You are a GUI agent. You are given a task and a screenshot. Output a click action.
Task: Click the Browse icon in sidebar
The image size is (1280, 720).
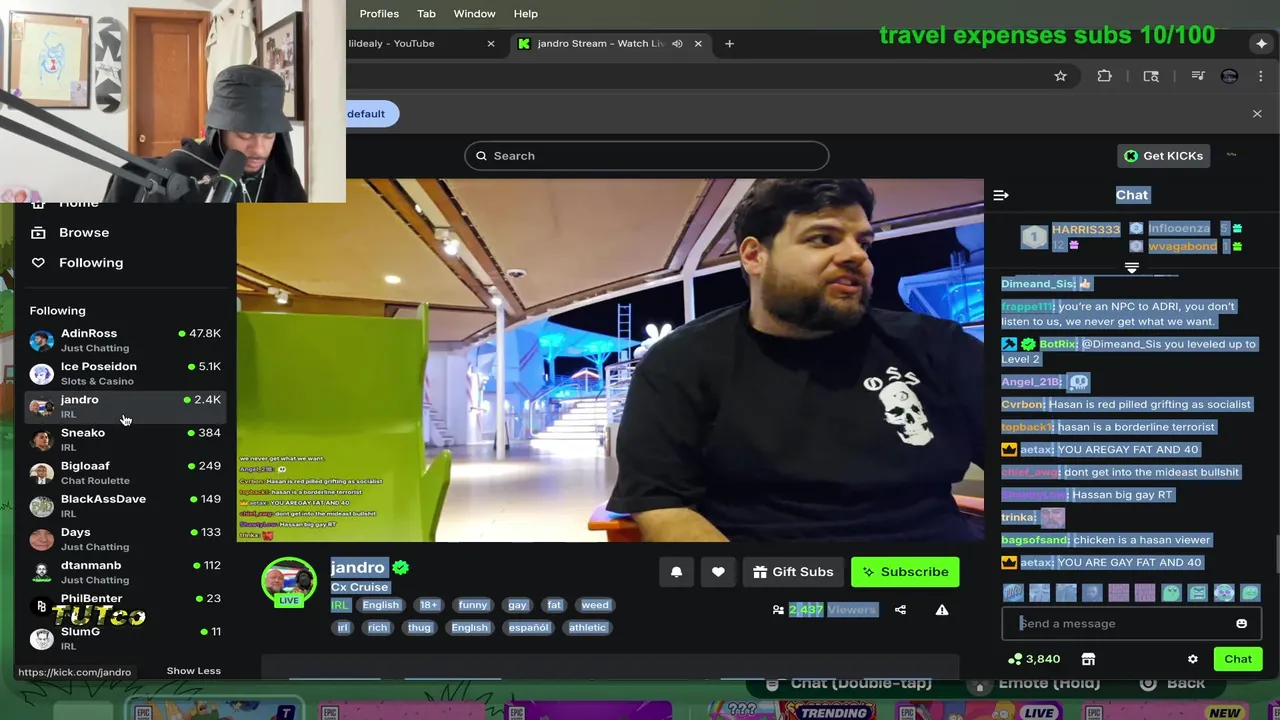pyautogui.click(x=38, y=233)
